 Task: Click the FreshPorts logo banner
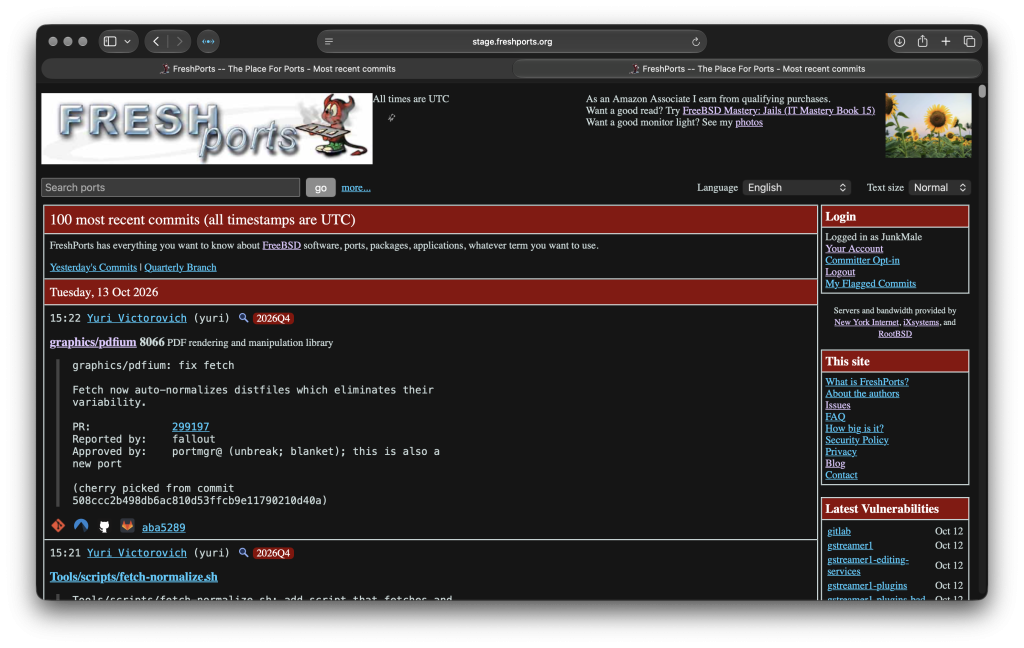point(207,128)
